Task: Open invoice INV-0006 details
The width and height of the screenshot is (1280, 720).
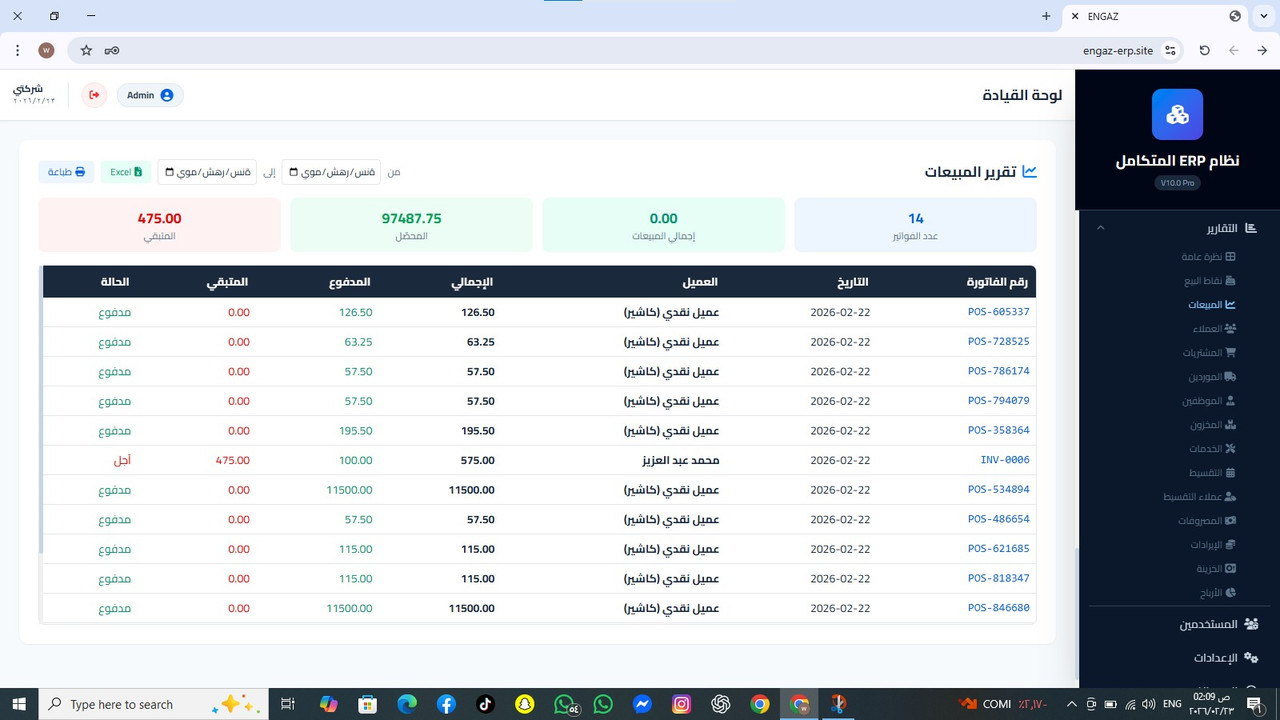Action: tap(1004, 460)
